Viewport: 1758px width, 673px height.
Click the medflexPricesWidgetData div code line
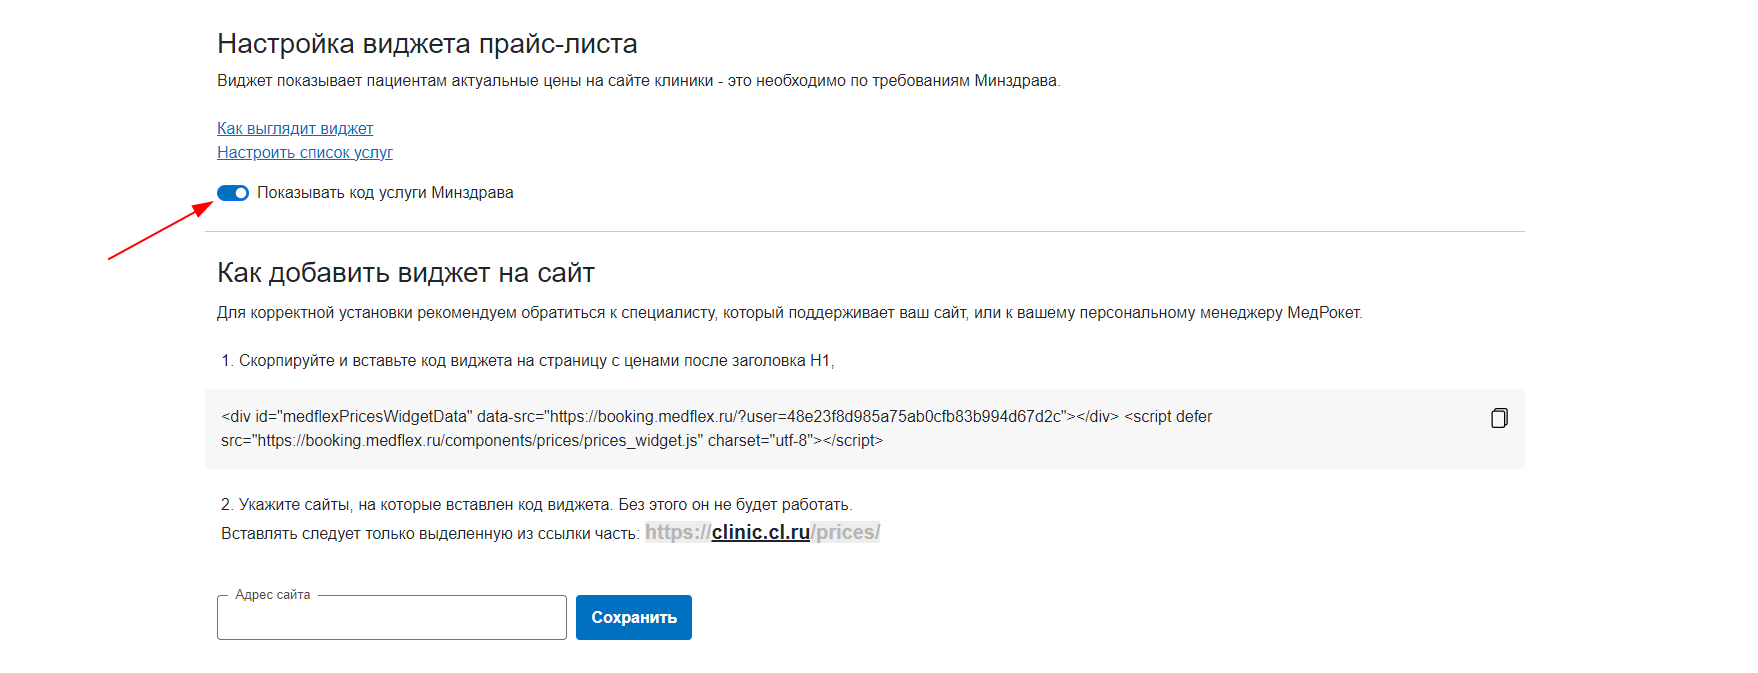point(716,416)
